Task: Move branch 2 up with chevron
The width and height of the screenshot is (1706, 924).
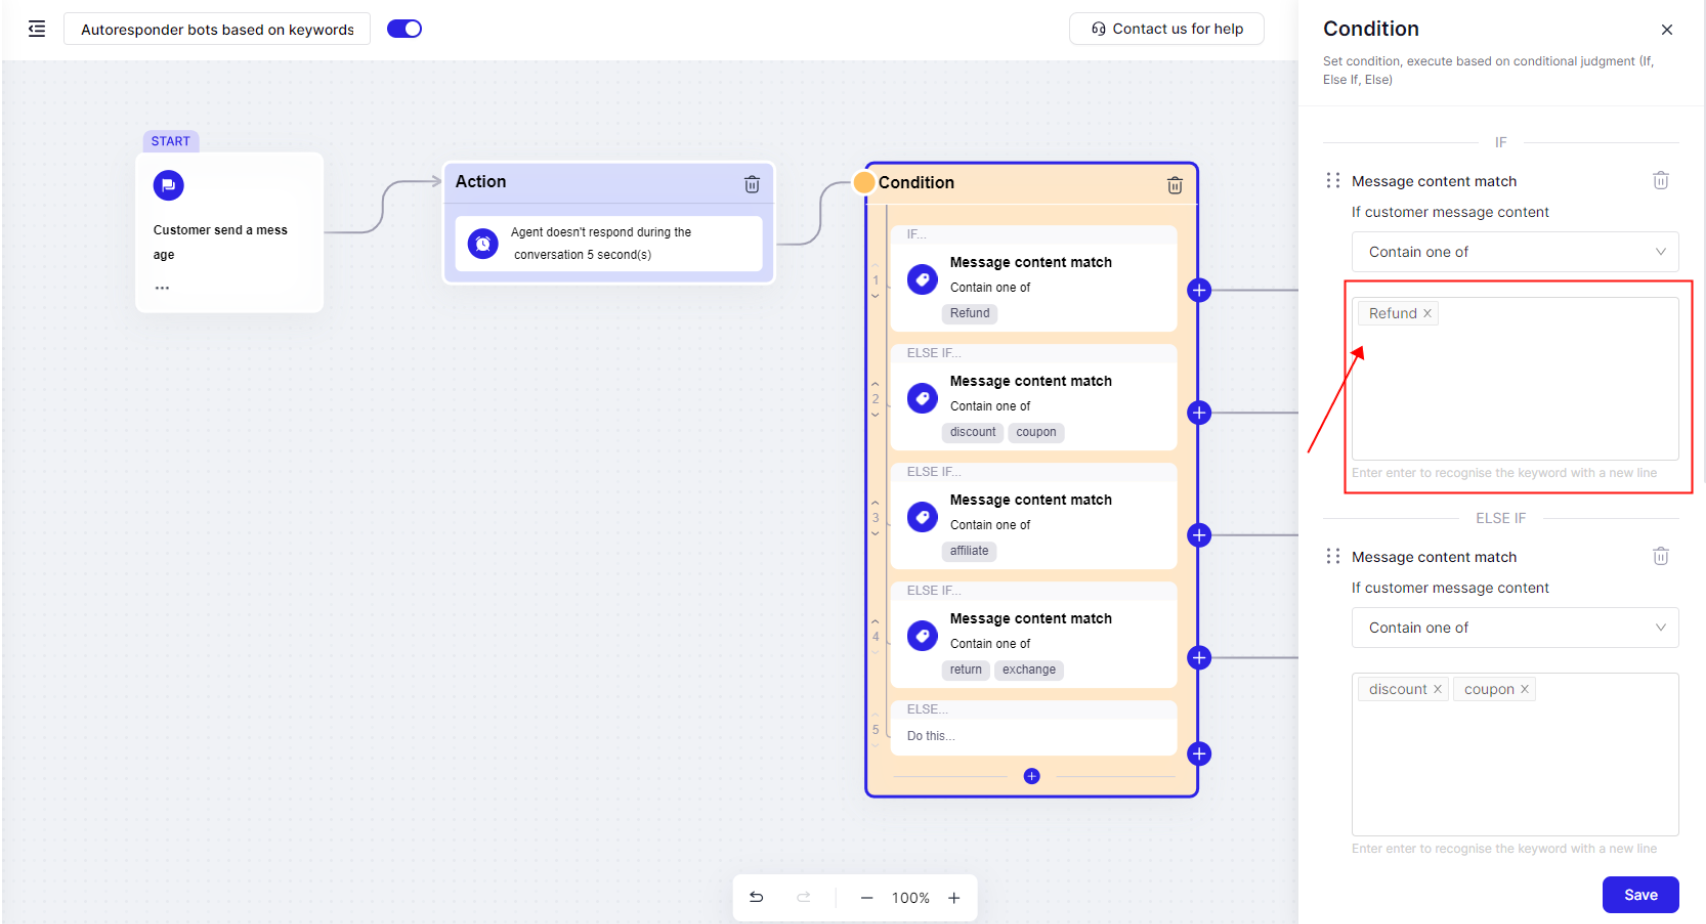Action: [x=875, y=384]
